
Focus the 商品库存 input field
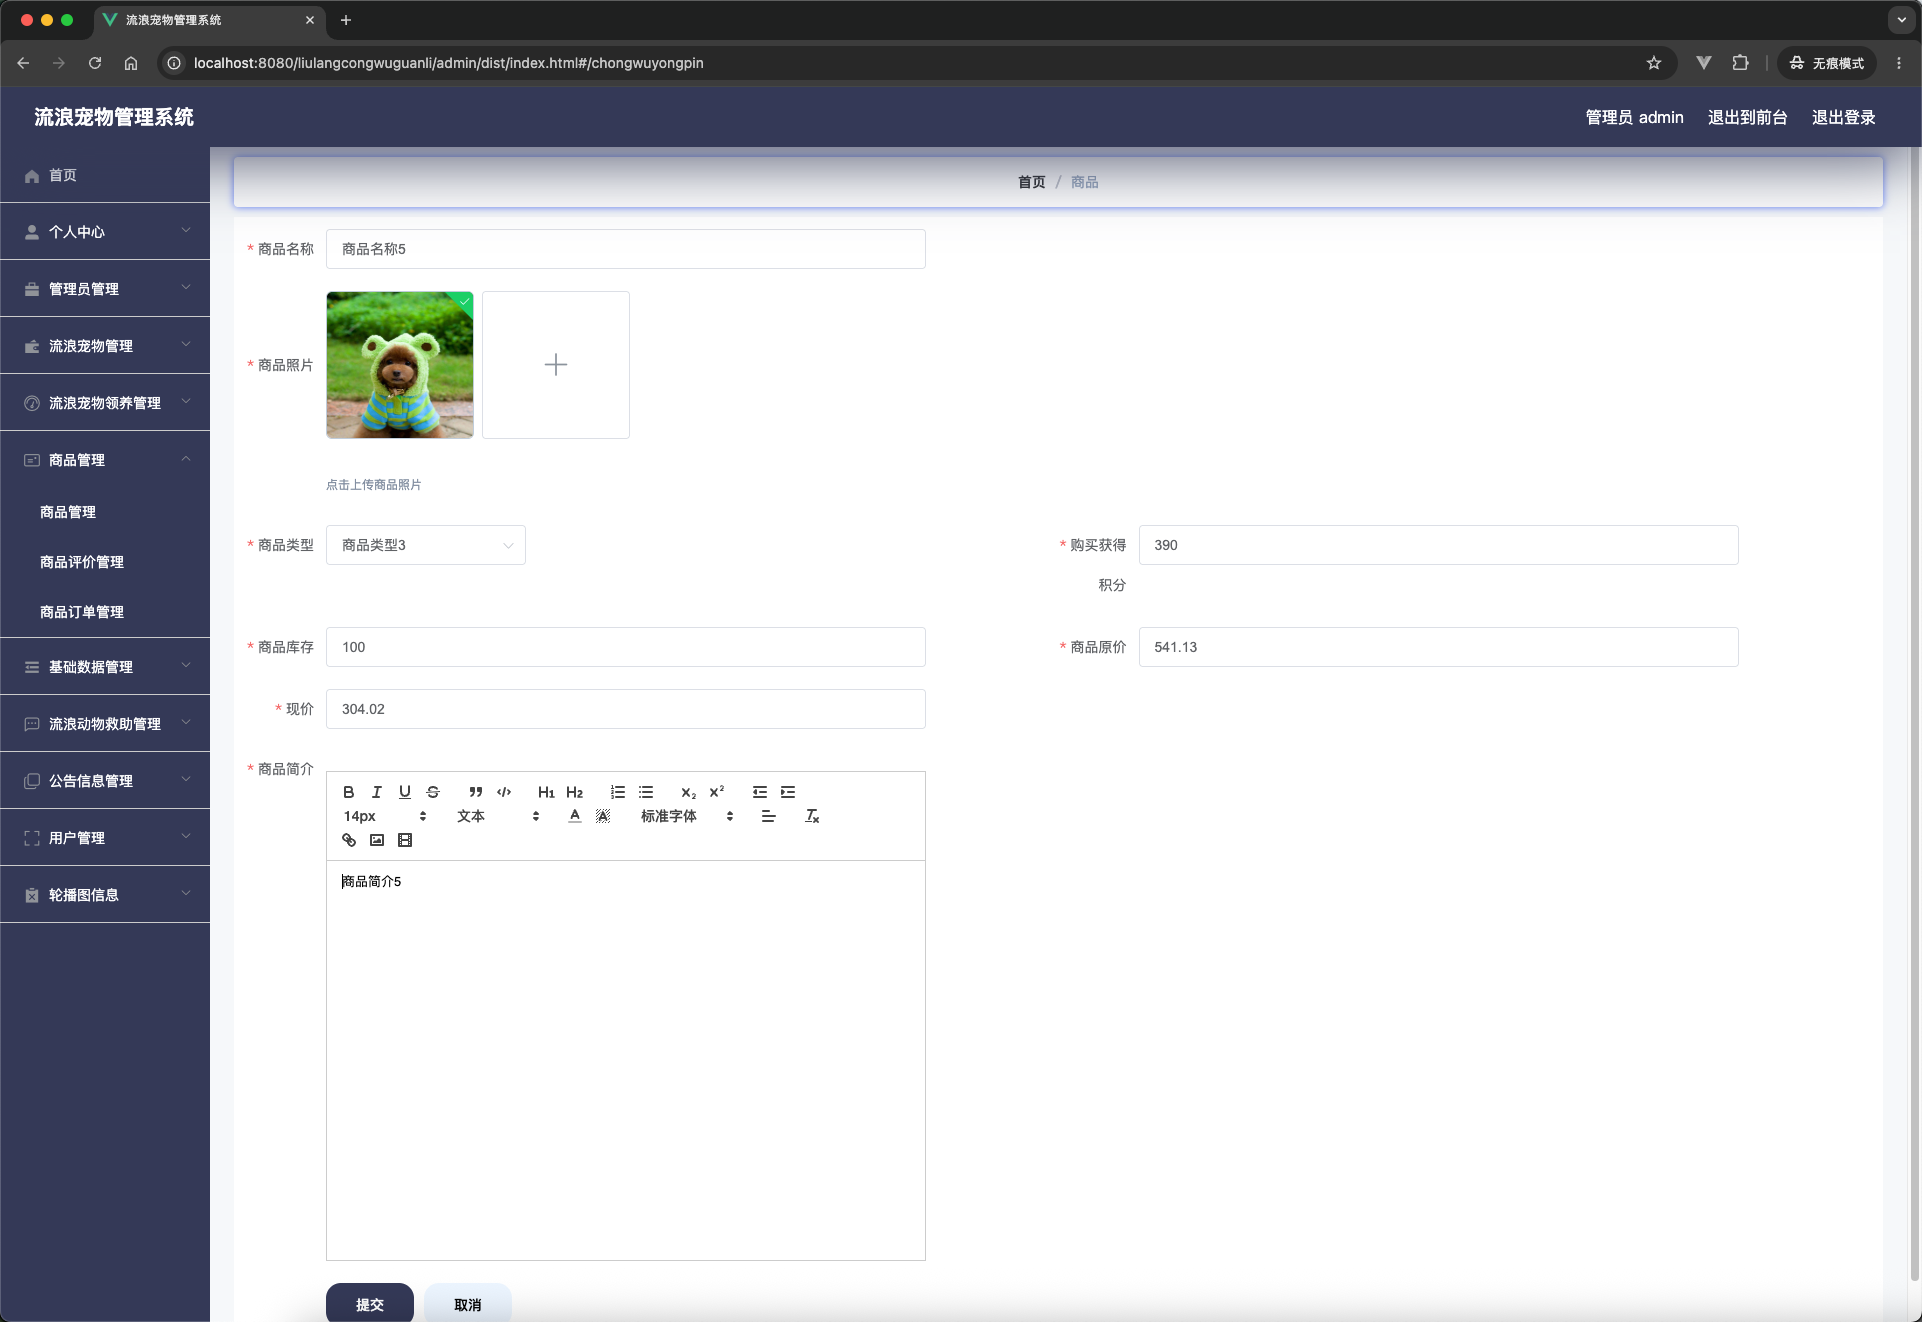coord(626,647)
